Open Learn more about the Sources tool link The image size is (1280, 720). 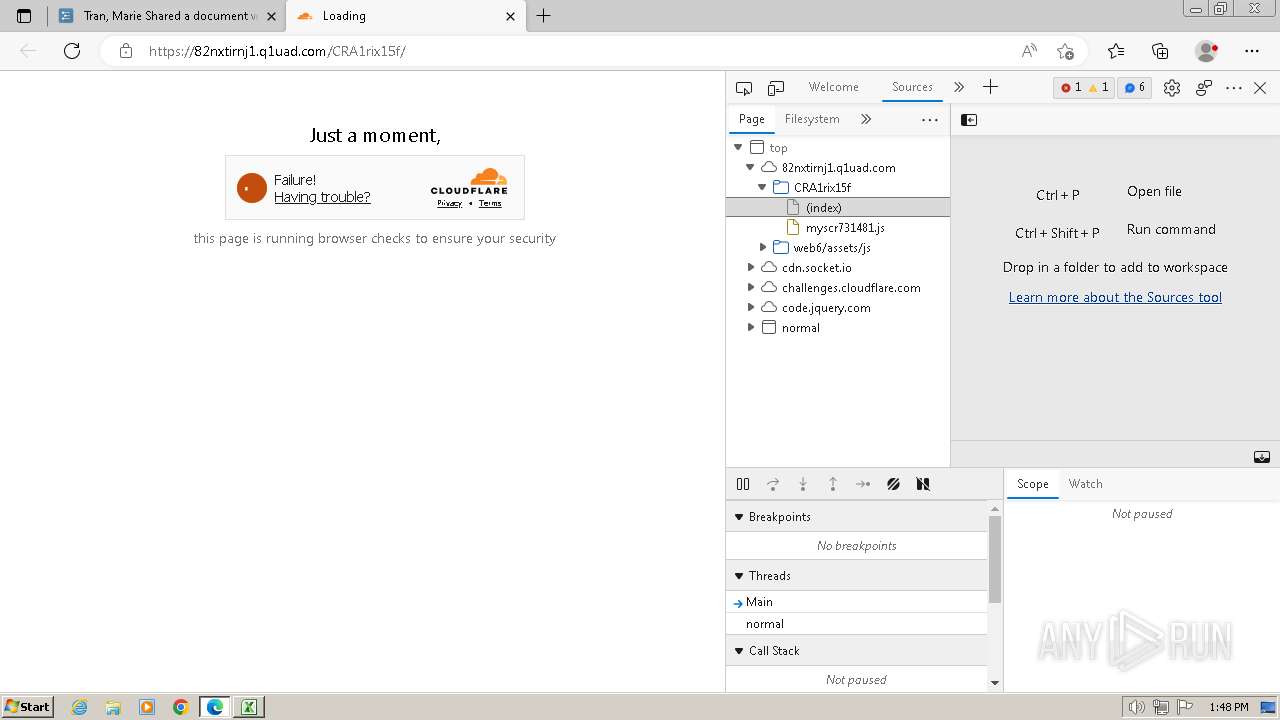(1115, 297)
